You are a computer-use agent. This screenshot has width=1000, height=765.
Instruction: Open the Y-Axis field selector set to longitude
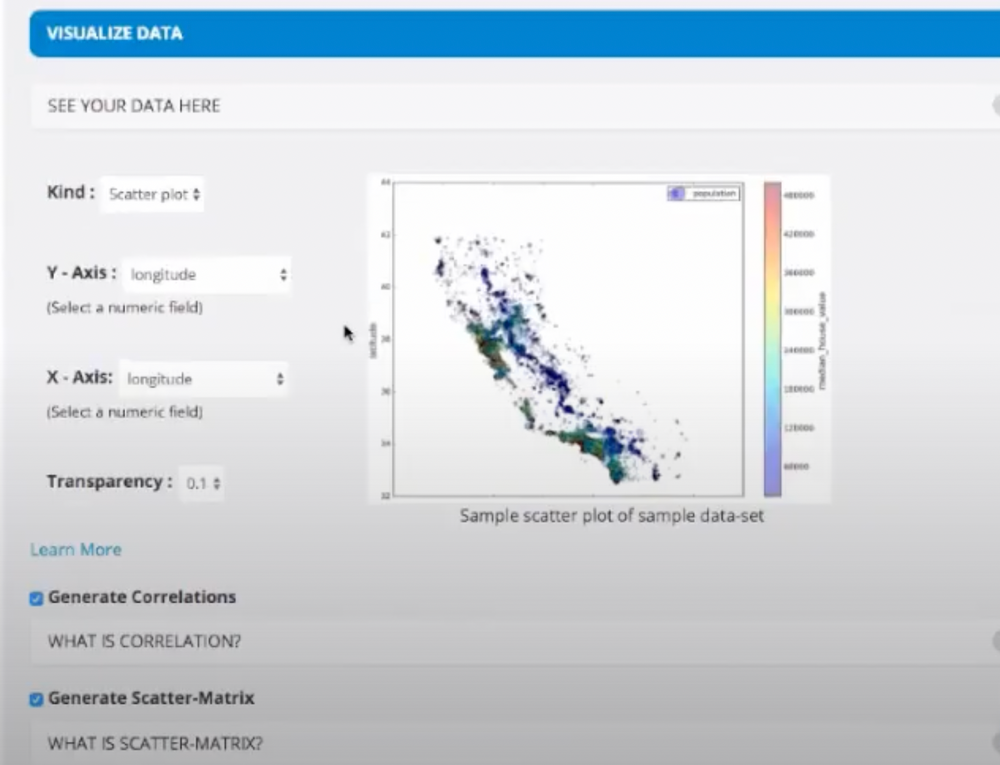[207, 274]
